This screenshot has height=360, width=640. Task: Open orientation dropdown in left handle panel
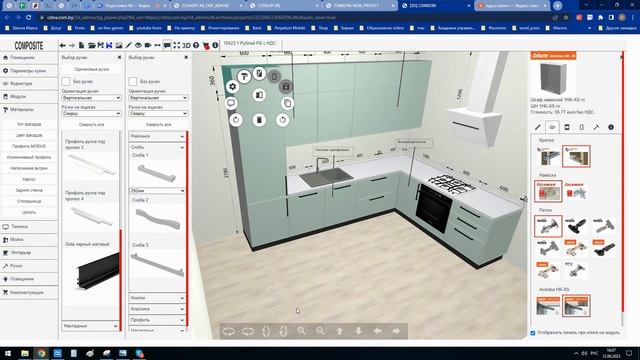[91, 98]
